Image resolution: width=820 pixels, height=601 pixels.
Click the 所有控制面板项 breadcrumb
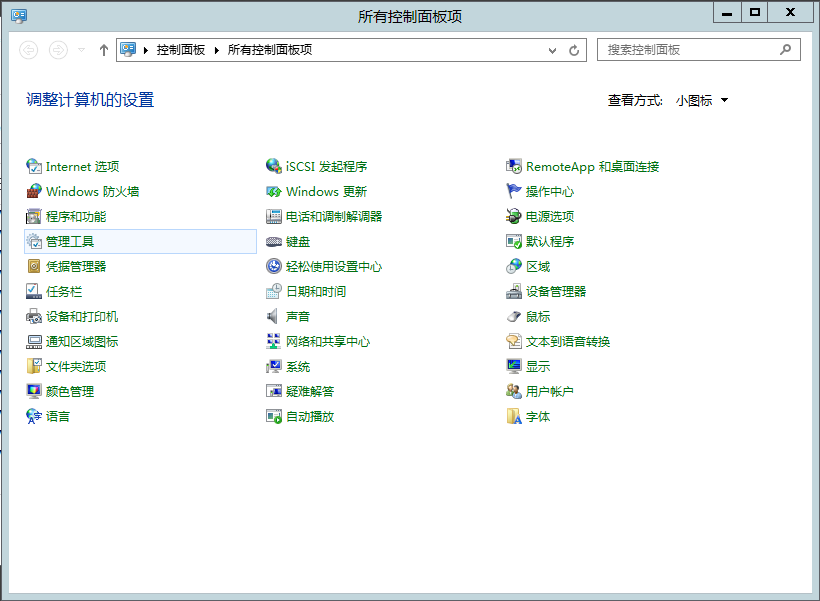270,50
